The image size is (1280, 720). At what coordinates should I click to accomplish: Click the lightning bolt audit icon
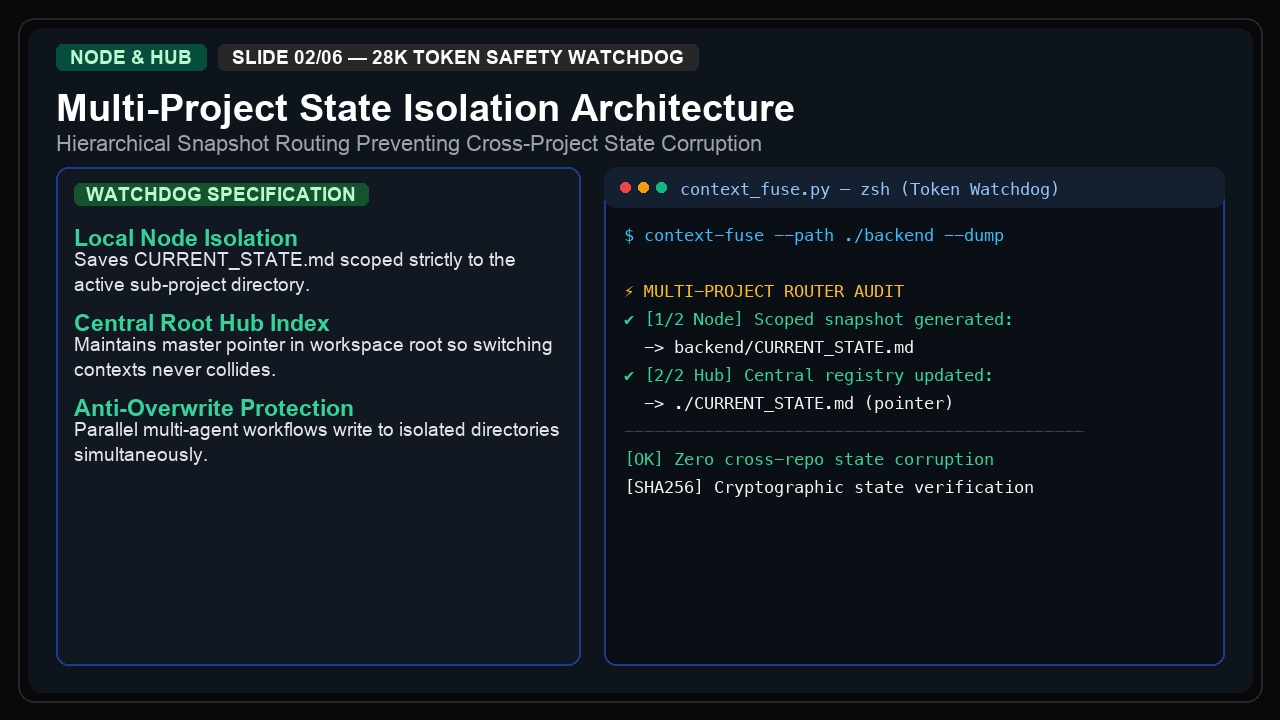[629, 292]
